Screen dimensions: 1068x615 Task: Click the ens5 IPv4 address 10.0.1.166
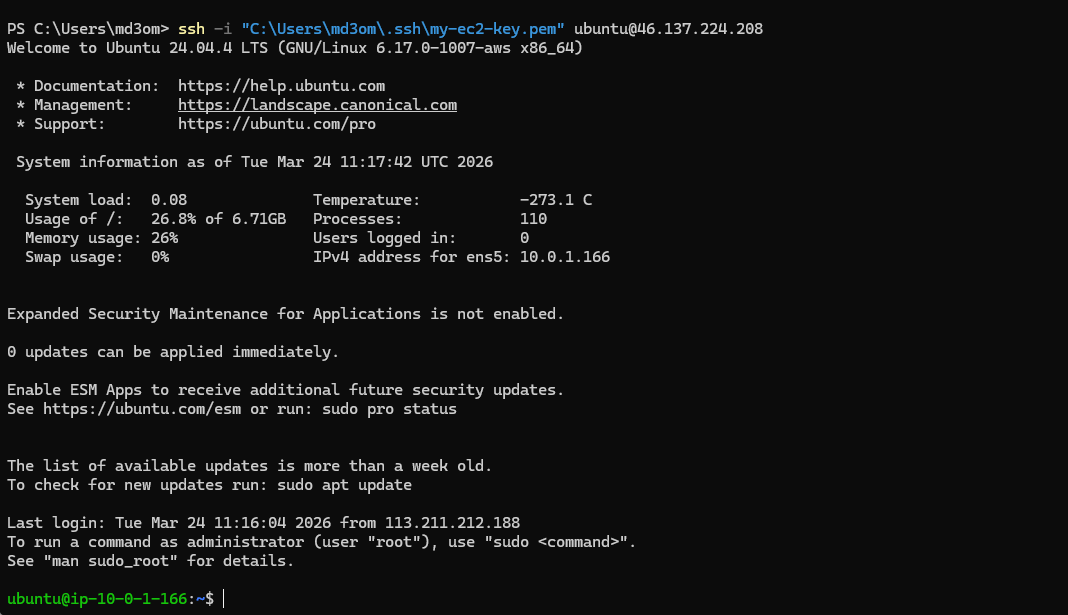pos(565,257)
